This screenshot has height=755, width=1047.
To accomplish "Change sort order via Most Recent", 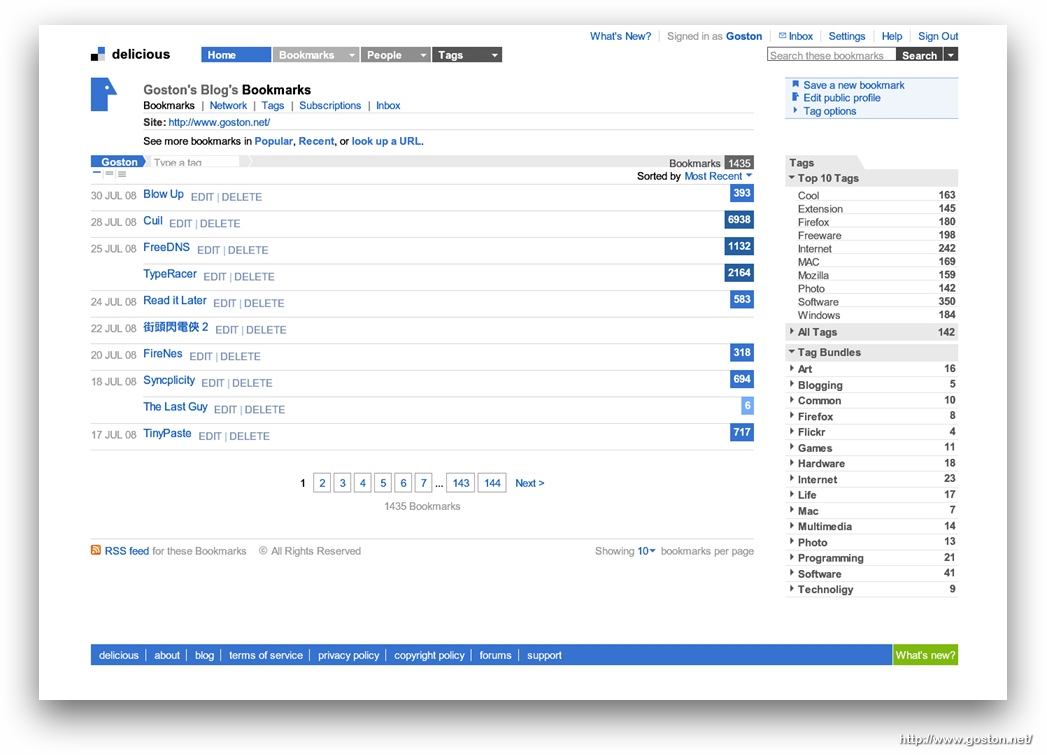I will tap(718, 176).
